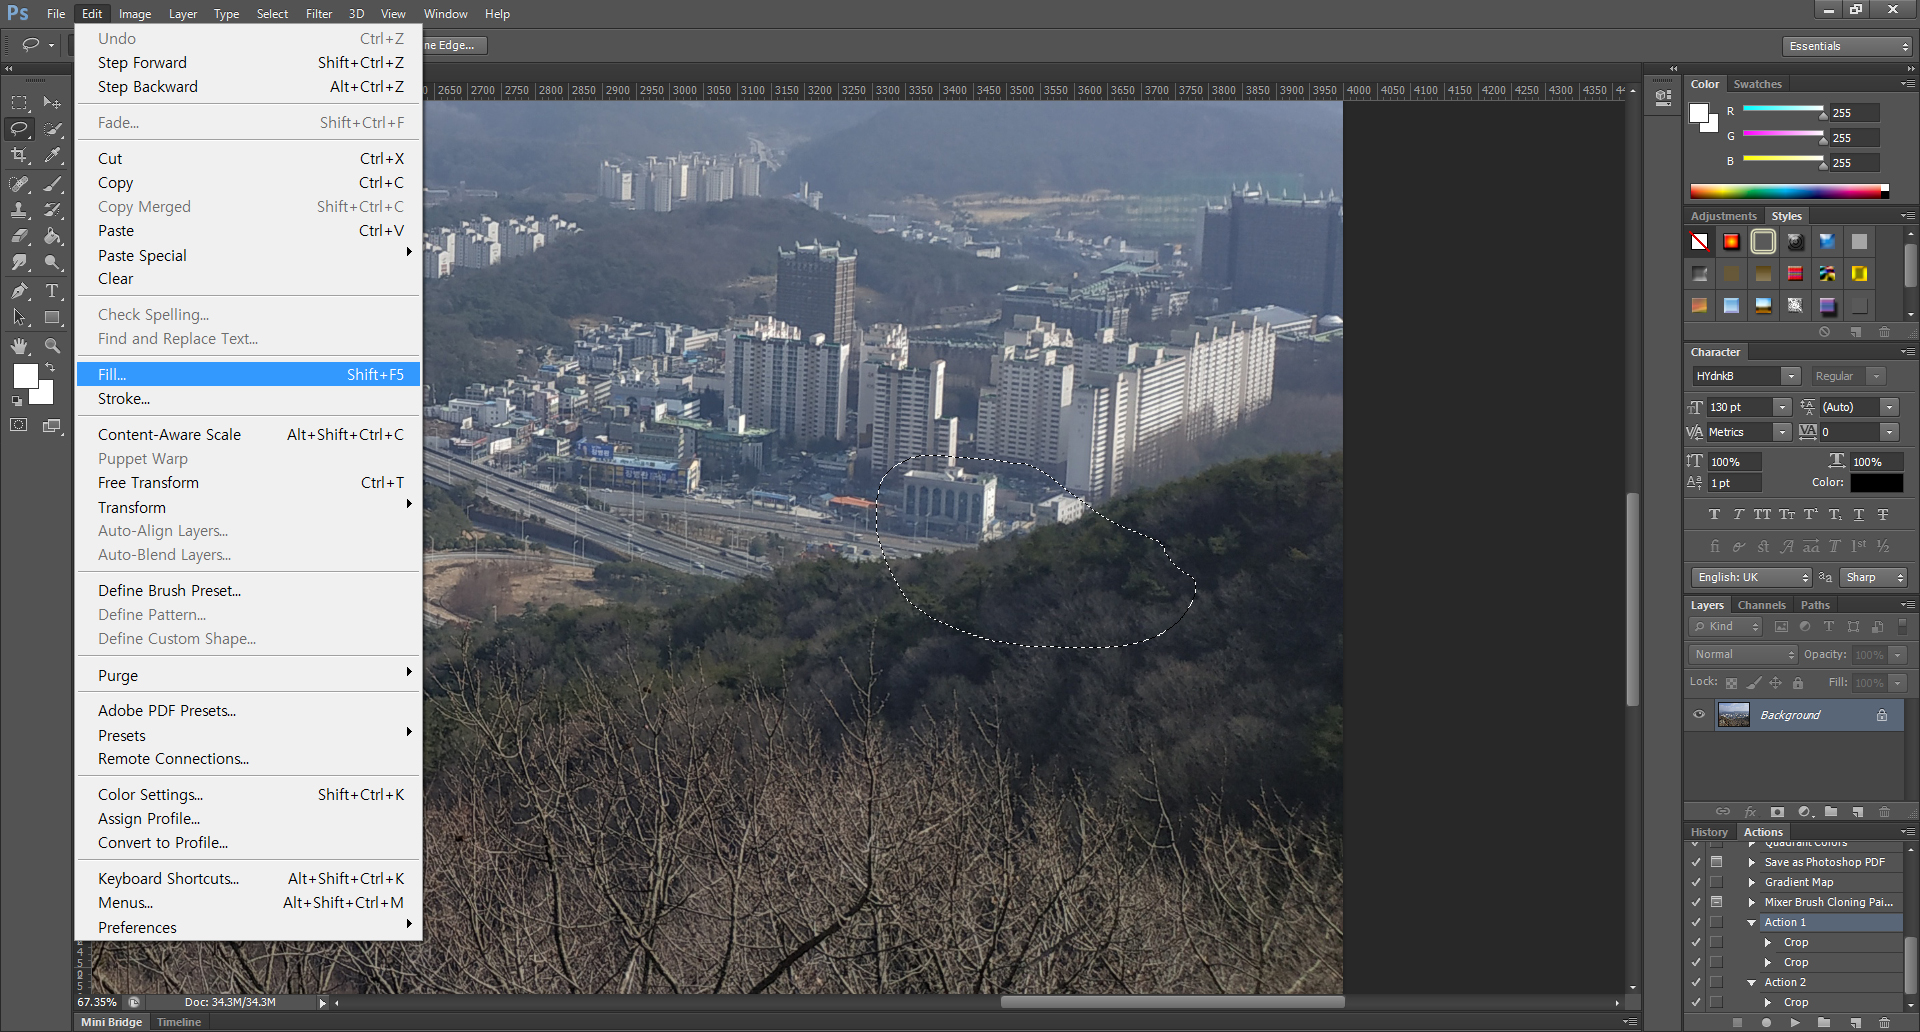This screenshot has width=1920, height=1032.
Task: Play the selected action
Action: [x=1795, y=1022]
